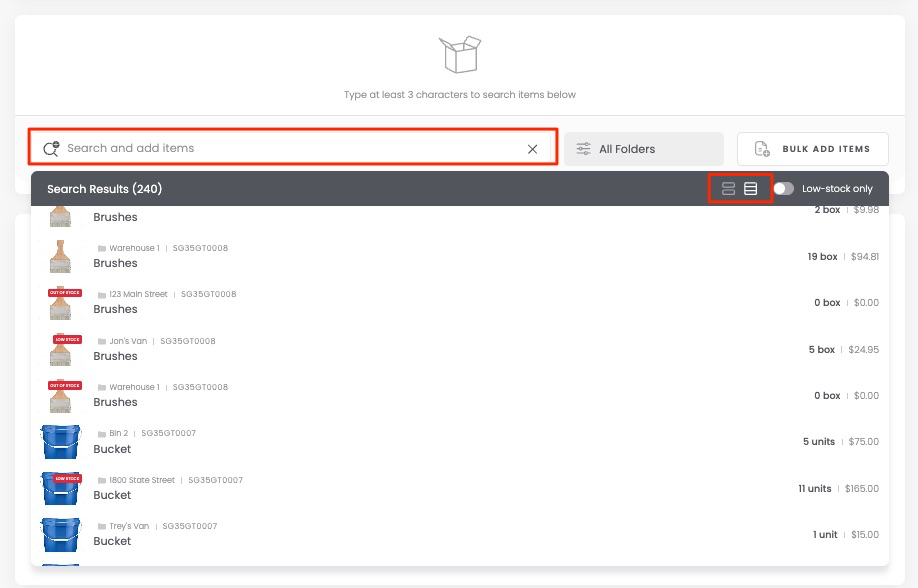This screenshot has height=588, width=918.
Task: Click the folder icon next to Jon's Van
Action: tap(102, 341)
